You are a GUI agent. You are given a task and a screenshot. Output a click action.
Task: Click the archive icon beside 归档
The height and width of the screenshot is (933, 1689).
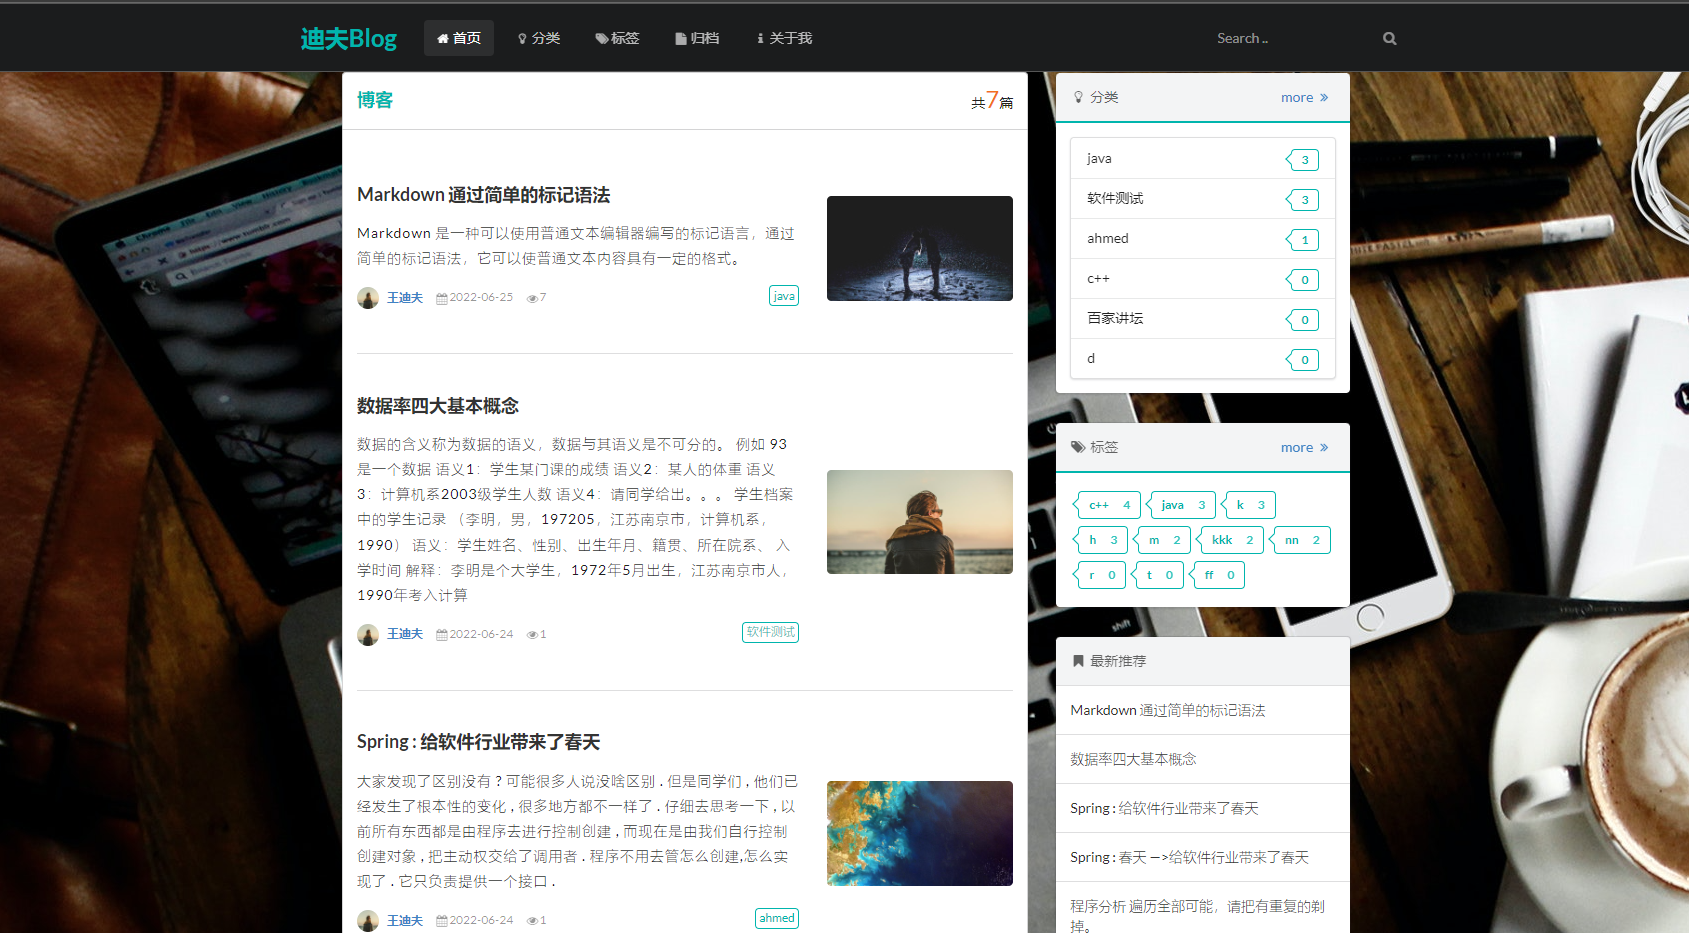[x=680, y=38]
